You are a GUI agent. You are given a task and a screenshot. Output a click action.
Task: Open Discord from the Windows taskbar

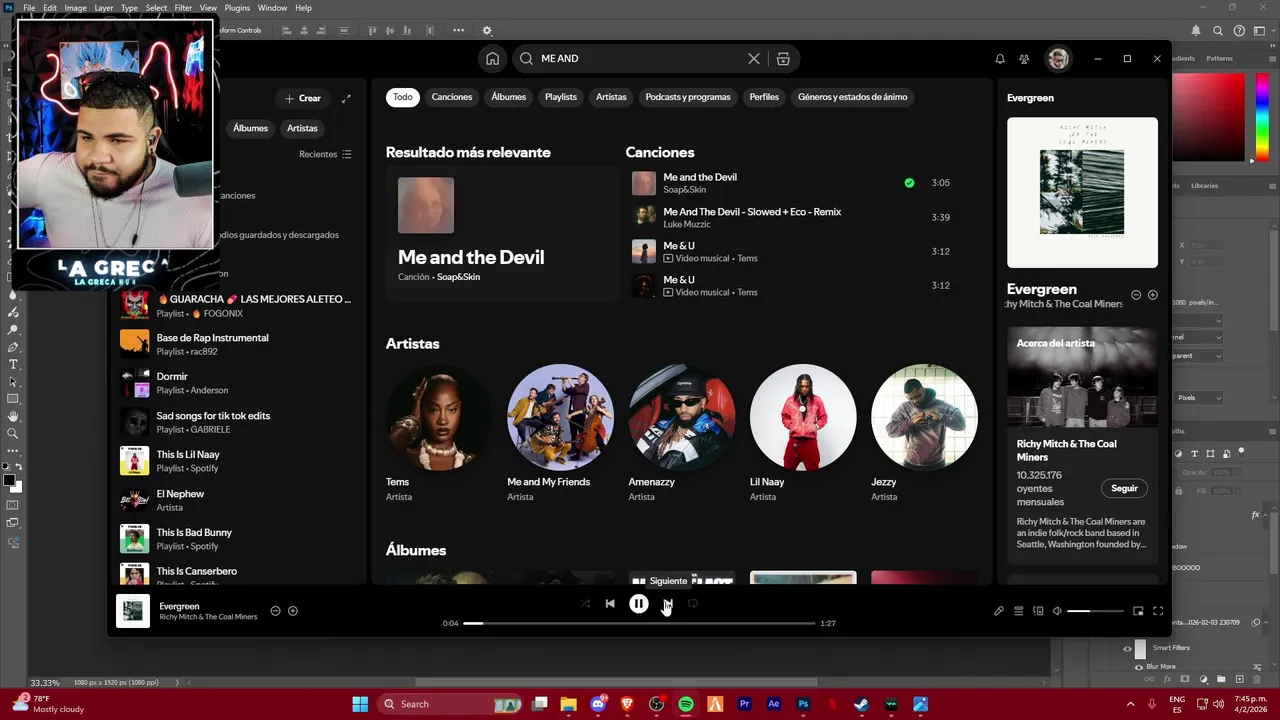(x=598, y=704)
